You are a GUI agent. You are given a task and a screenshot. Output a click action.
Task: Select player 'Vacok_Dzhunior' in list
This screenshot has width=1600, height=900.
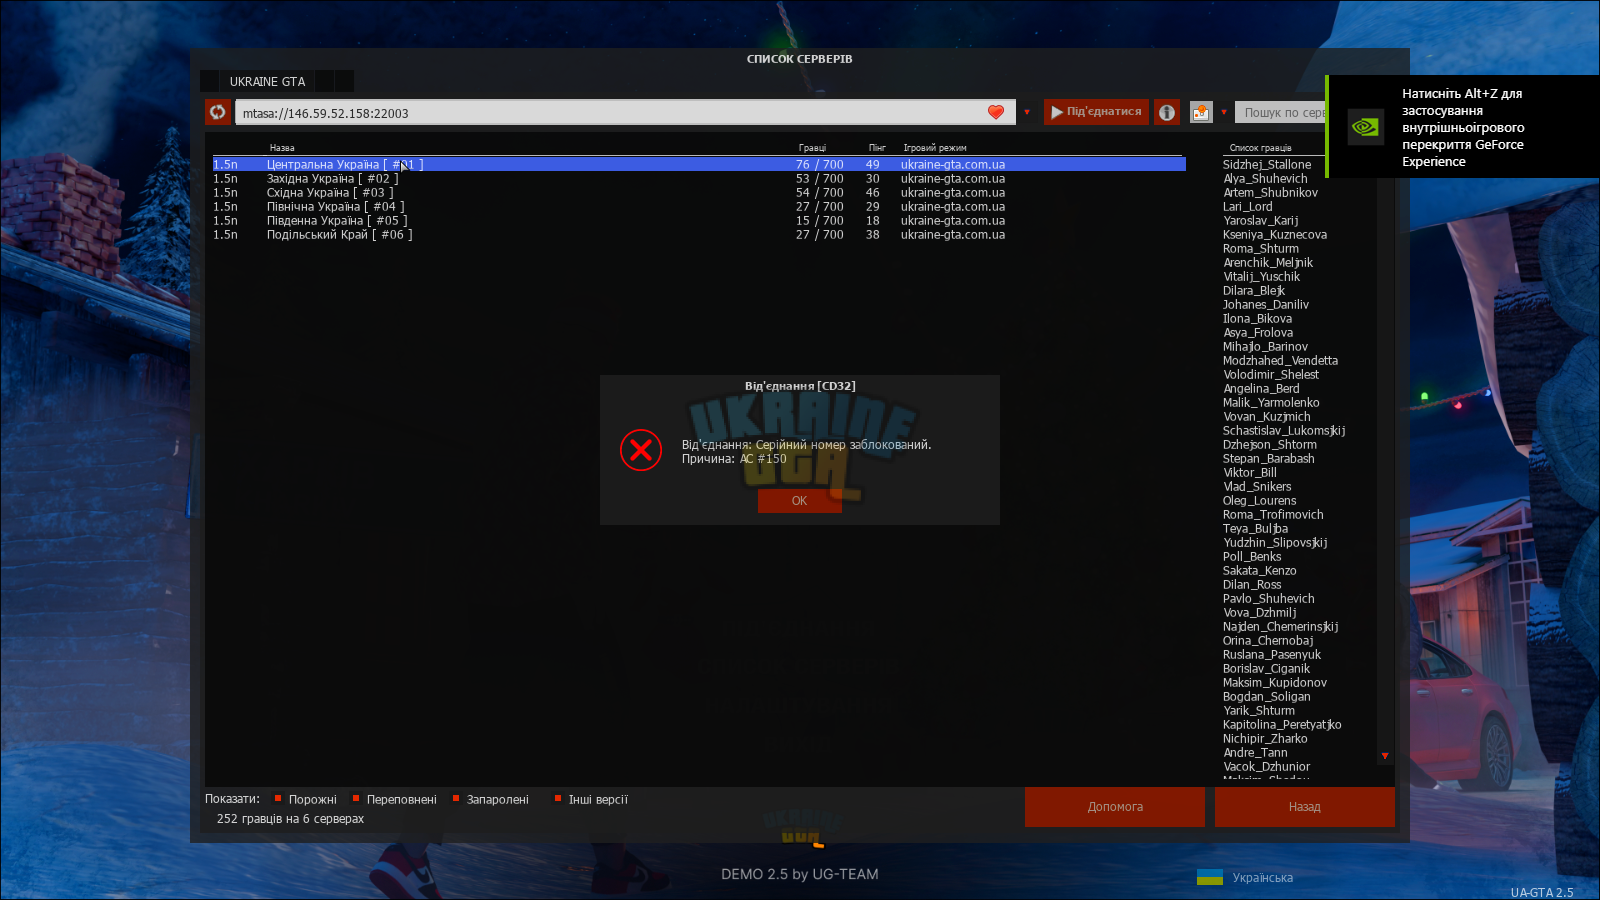click(1266, 767)
